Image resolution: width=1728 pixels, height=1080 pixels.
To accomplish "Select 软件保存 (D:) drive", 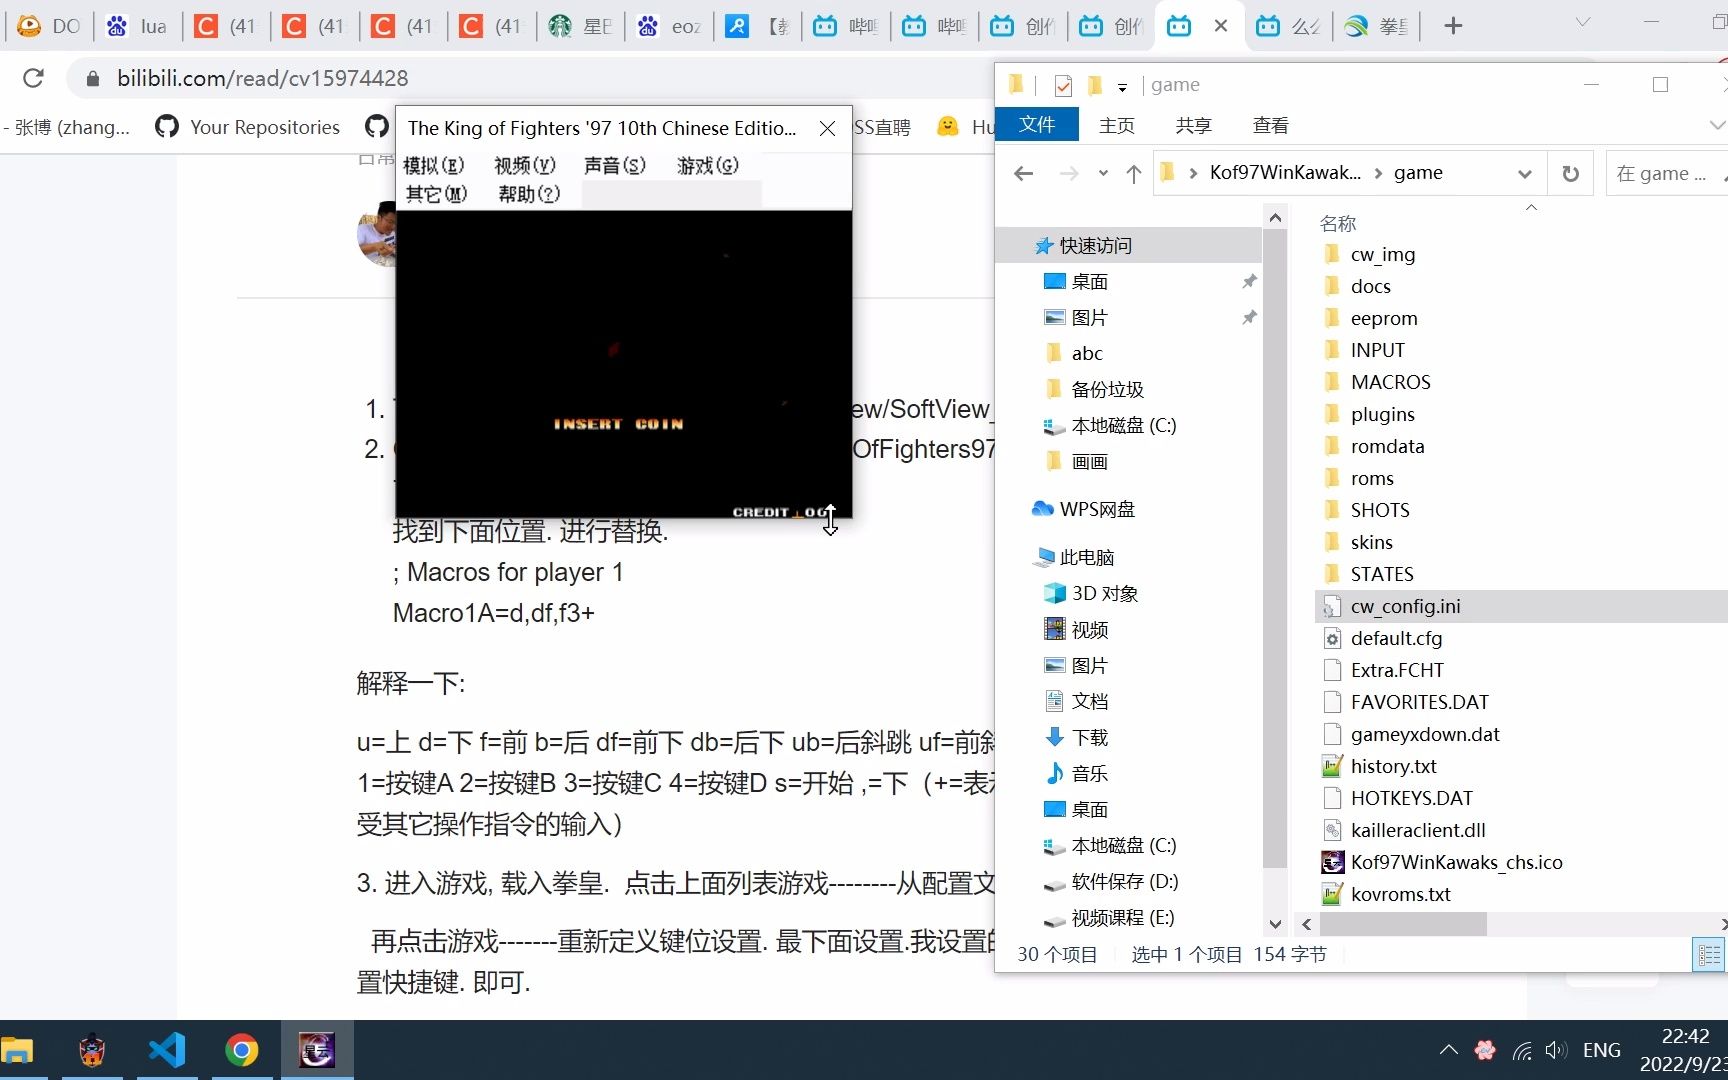I will point(1124,881).
